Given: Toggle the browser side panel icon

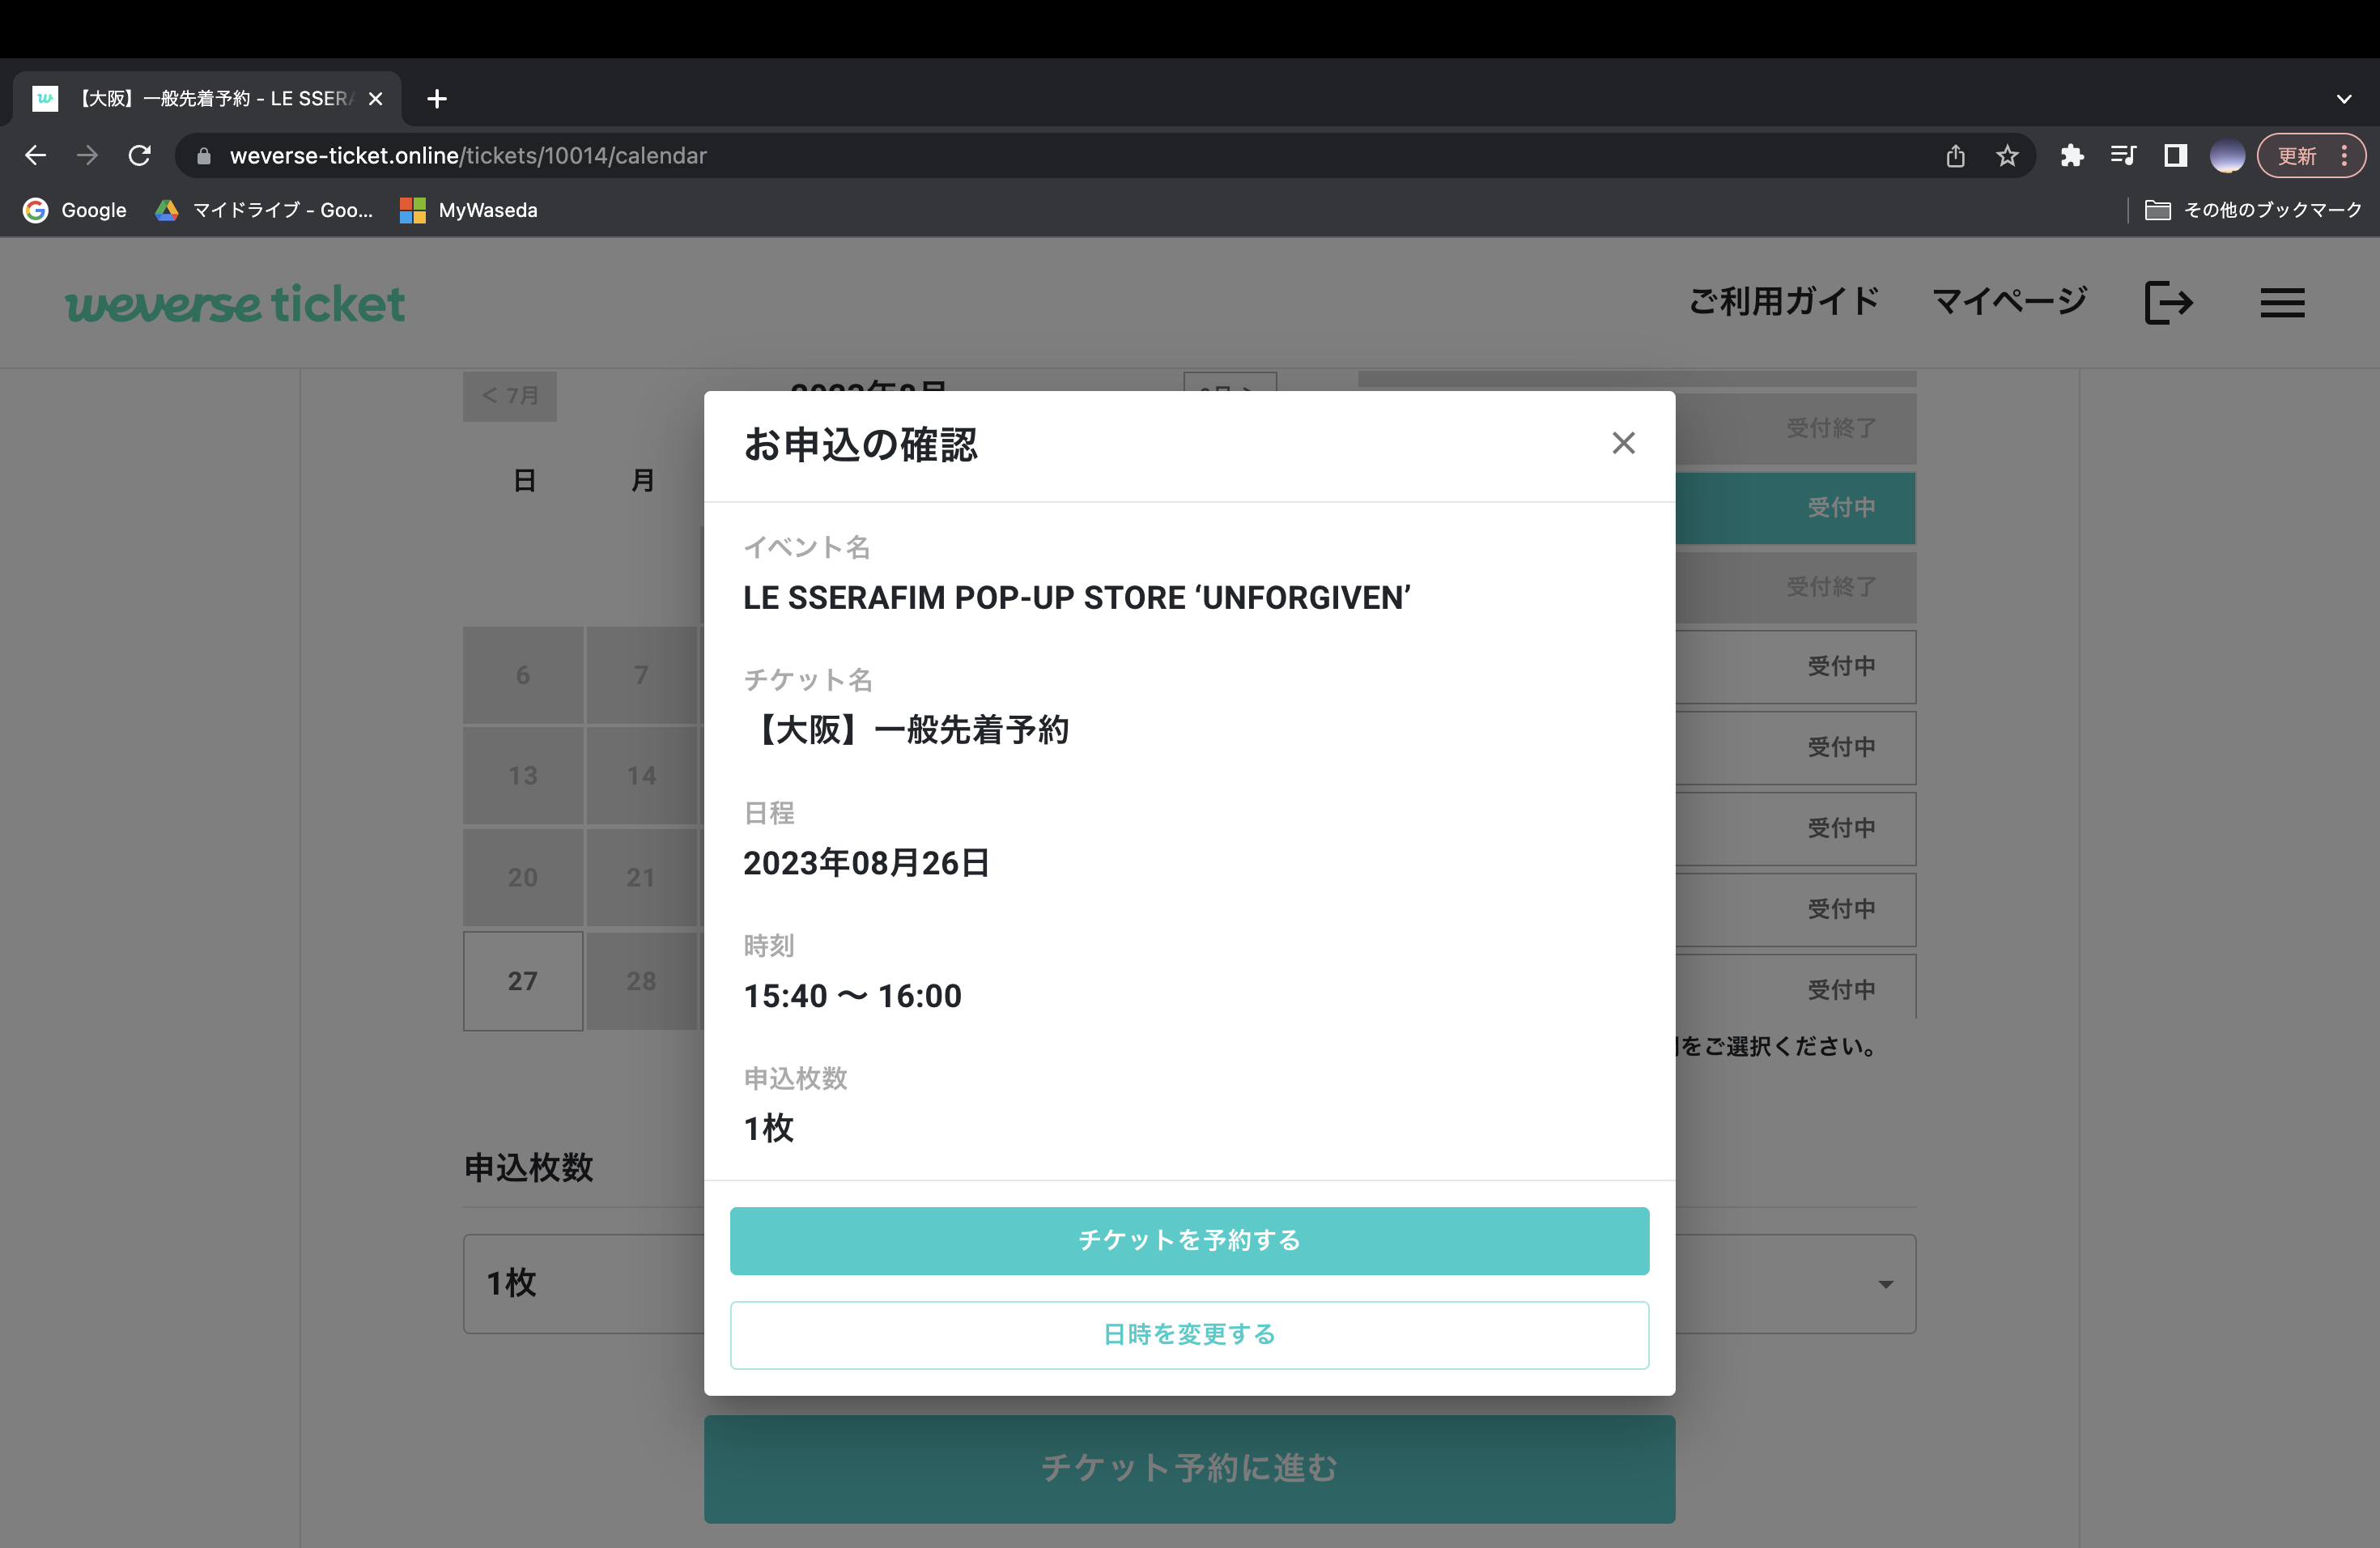Looking at the screenshot, I should [2175, 156].
